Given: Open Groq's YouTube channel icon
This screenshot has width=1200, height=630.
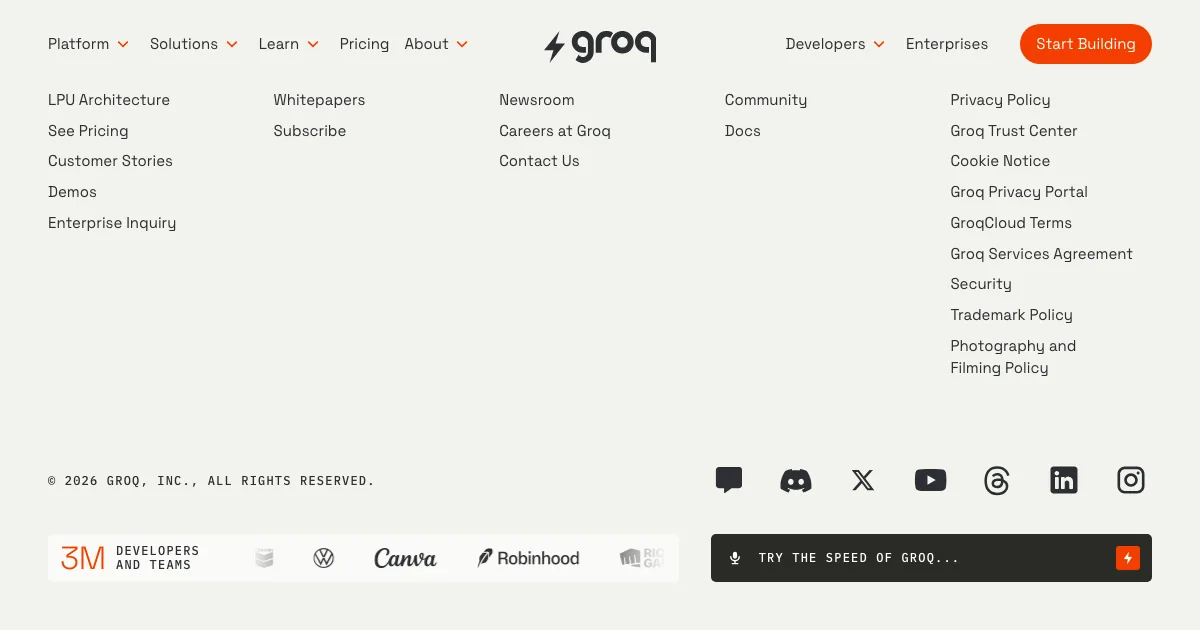Looking at the screenshot, I should [930, 481].
